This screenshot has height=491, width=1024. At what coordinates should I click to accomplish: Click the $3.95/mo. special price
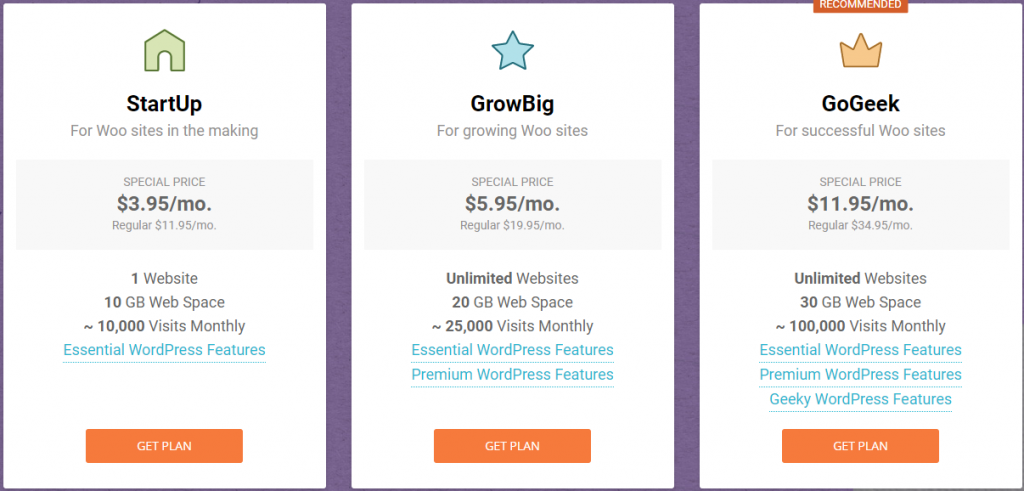[x=164, y=204]
